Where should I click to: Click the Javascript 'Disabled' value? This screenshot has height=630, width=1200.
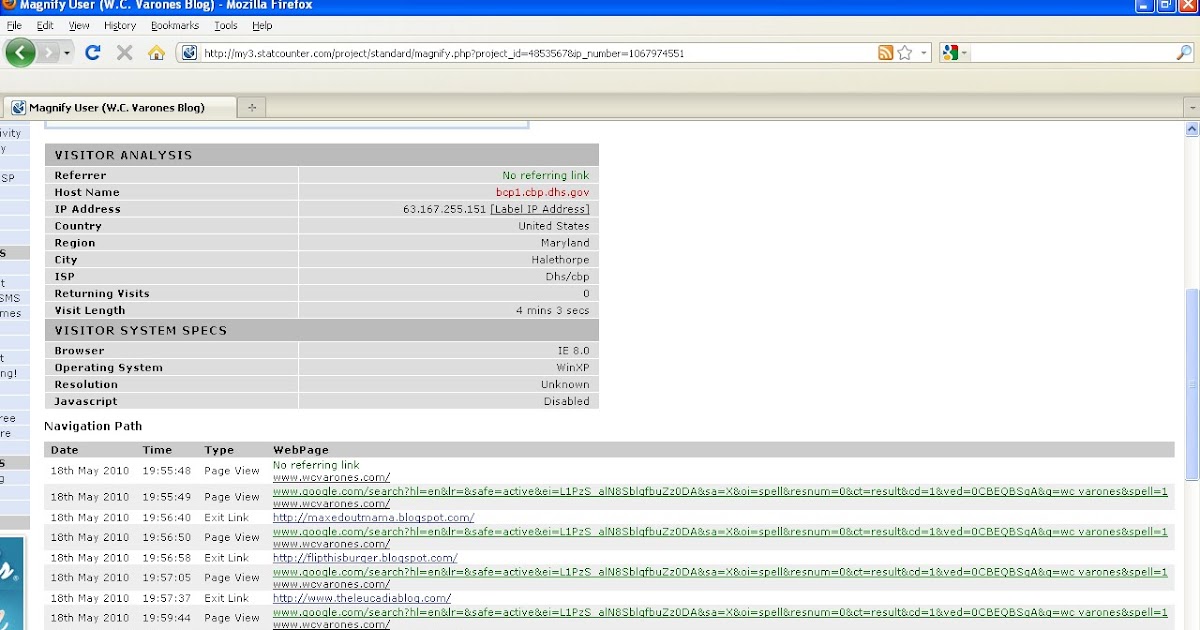coord(565,401)
